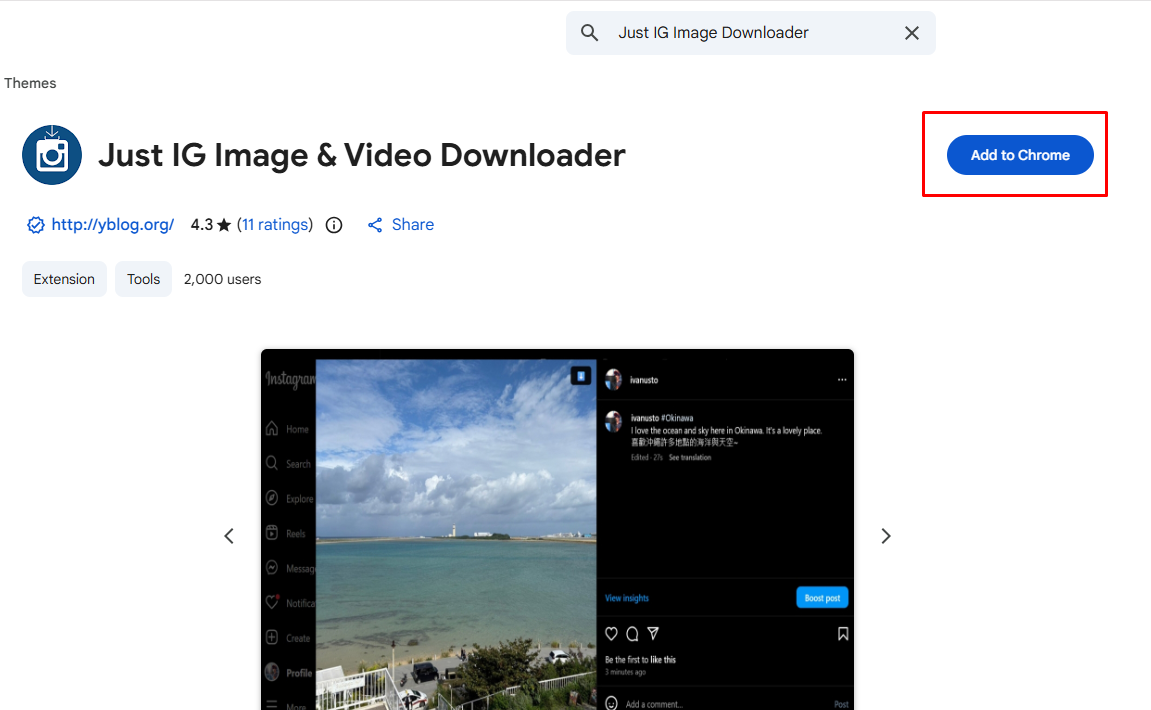Click the verified publisher badge beside the website link
This screenshot has height=710, width=1151.
point(36,224)
